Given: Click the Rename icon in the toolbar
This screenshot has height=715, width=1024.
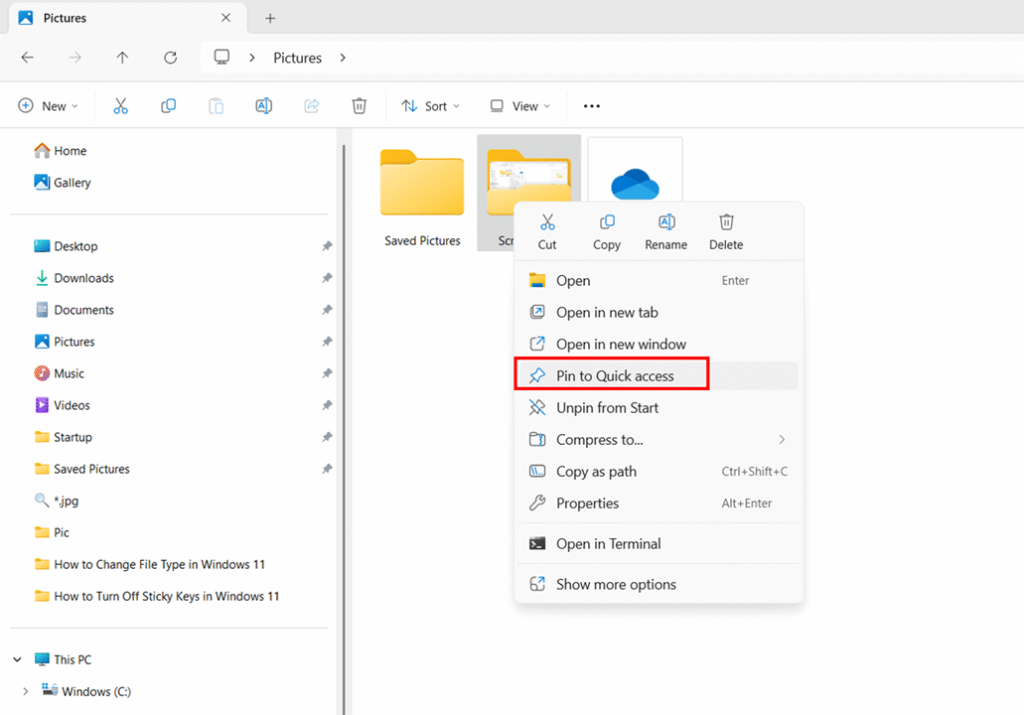Looking at the screenshot, I should coord(264,106).
